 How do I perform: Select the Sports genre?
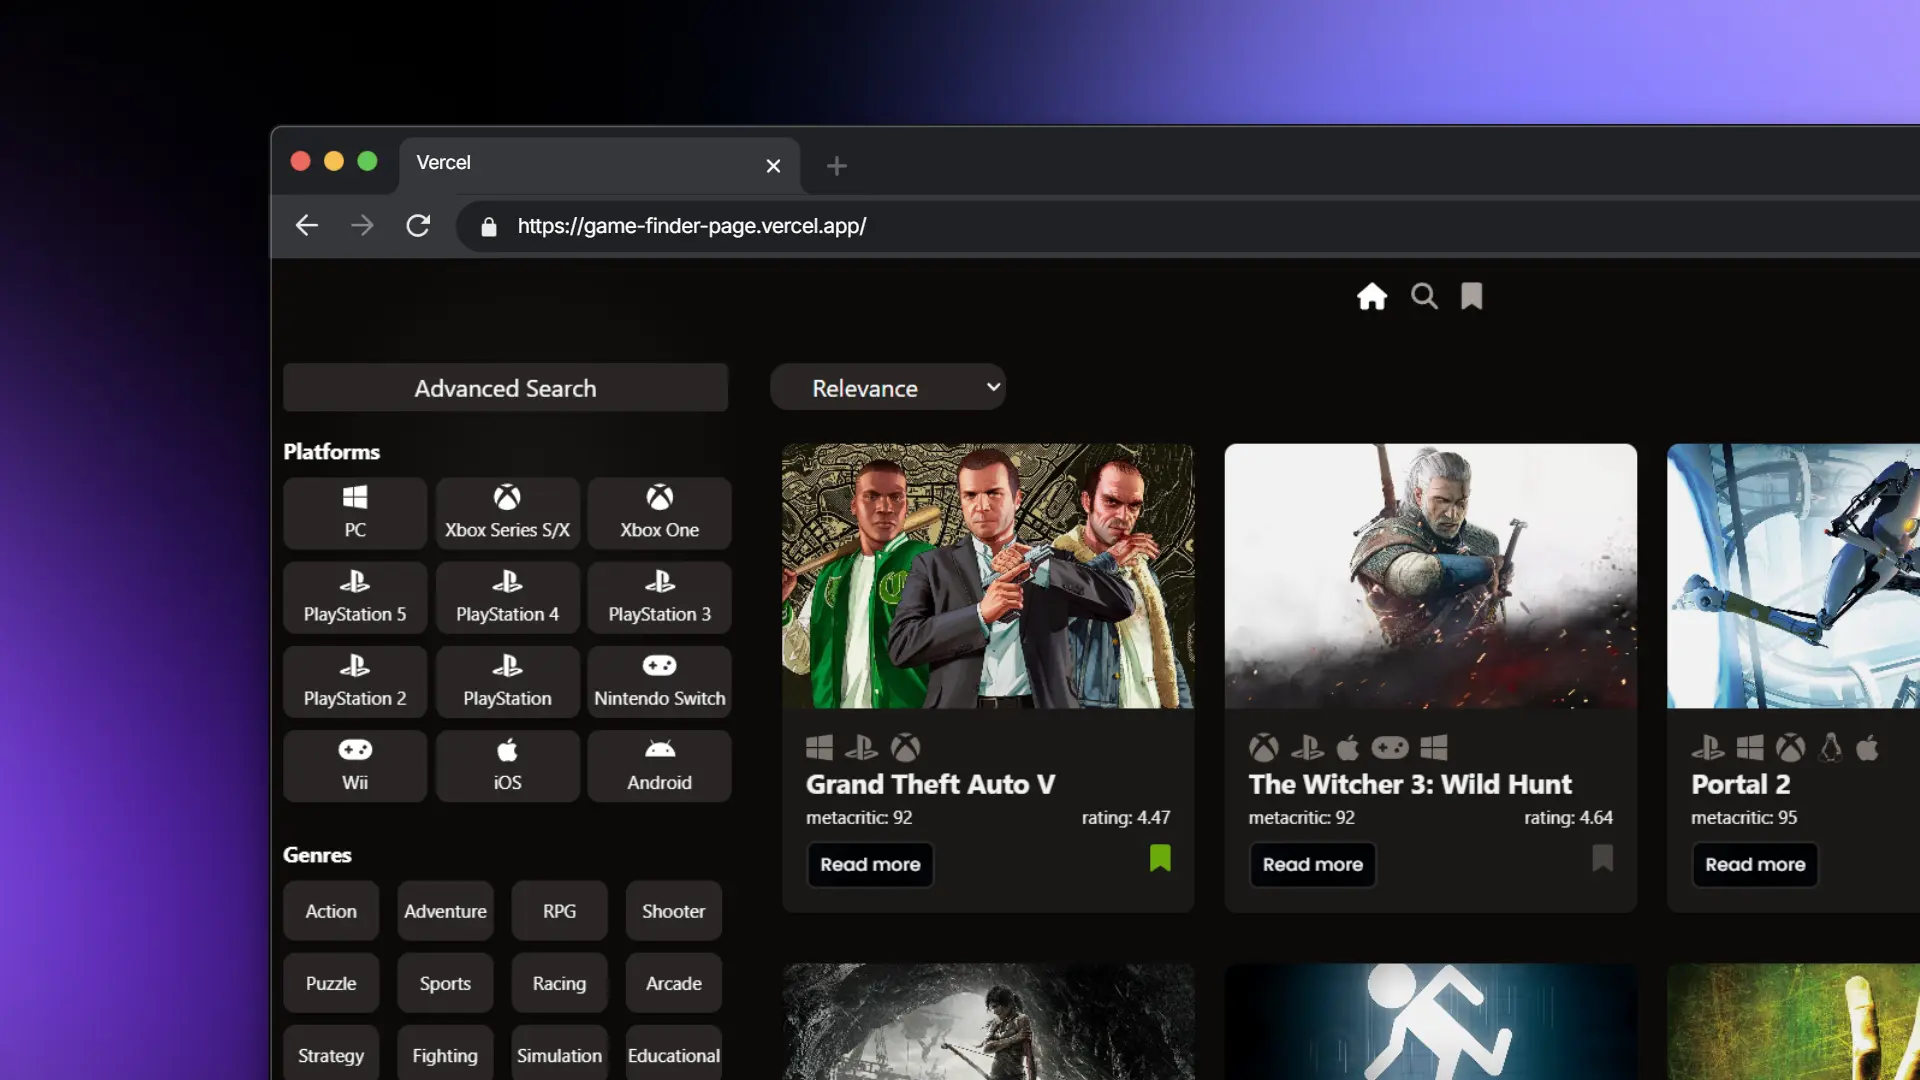point(445,983)
